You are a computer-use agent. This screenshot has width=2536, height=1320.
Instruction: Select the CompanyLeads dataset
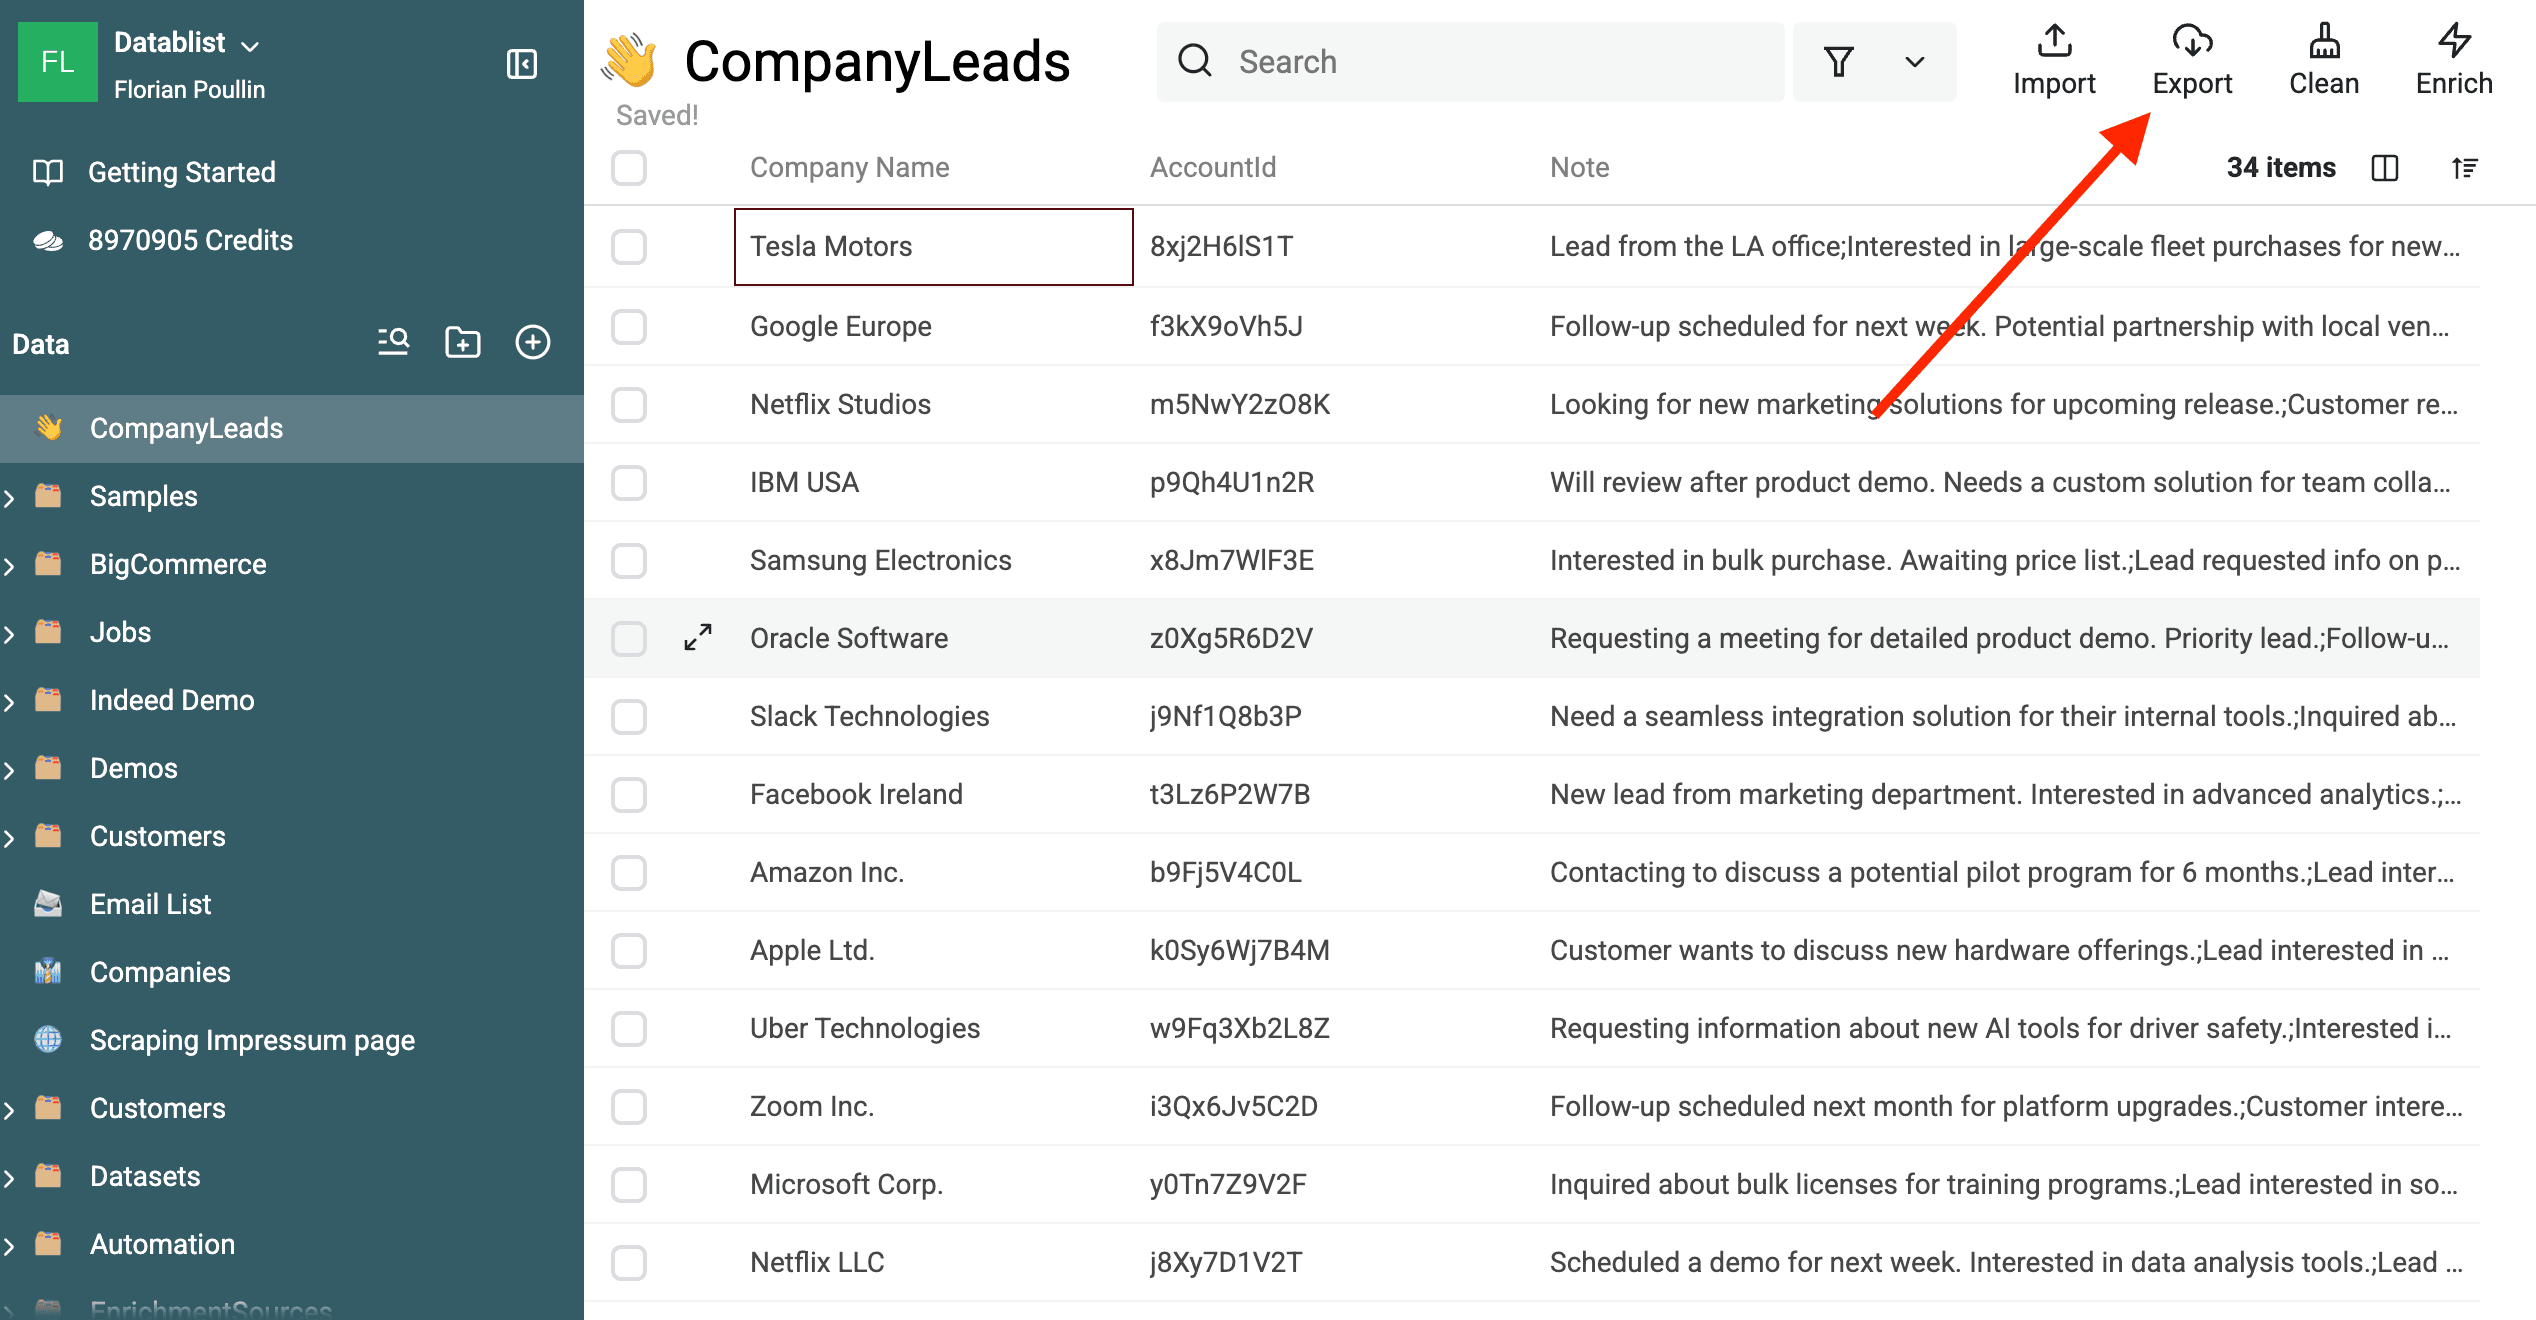coord(186,428)
